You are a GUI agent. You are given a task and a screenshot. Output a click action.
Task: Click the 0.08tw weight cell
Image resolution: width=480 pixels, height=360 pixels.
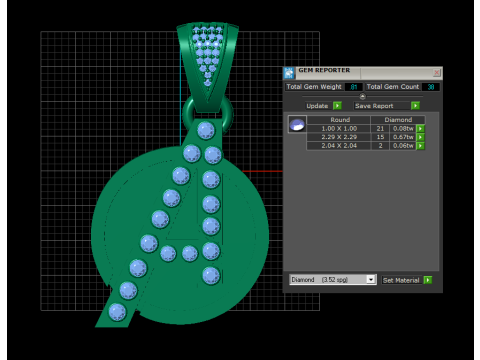click(x=403, y=129)
